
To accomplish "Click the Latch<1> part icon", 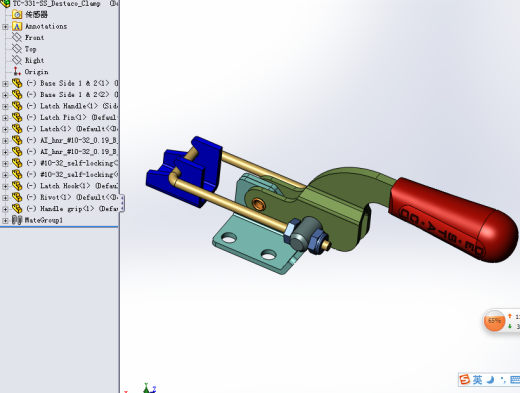I will 17,128.
